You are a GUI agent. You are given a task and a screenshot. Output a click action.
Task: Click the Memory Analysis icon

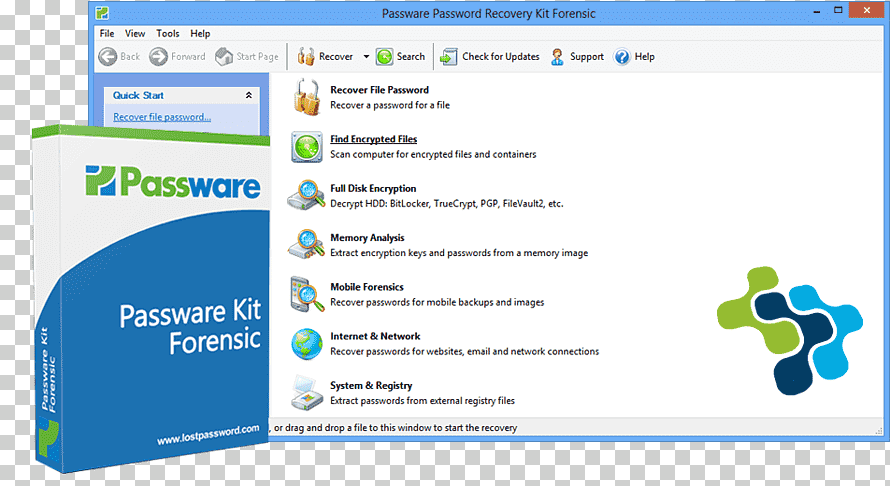click(x=307, y=245)
